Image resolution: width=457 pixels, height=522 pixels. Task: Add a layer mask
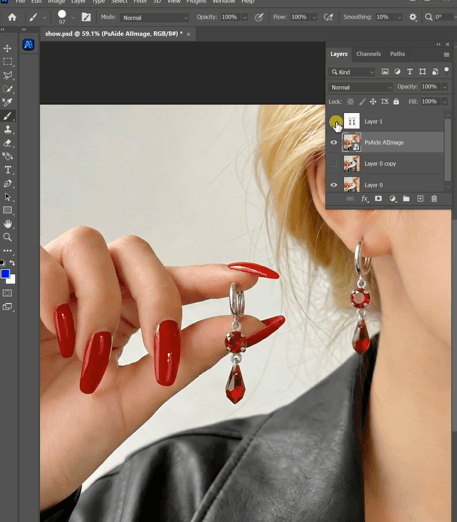(x=378, y=199)
